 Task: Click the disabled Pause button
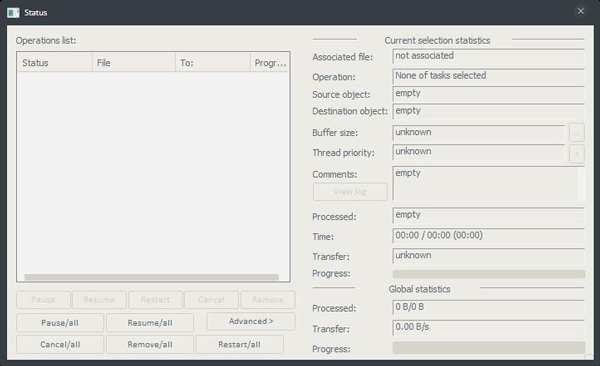pyautogui.click(x=43, y=299)
